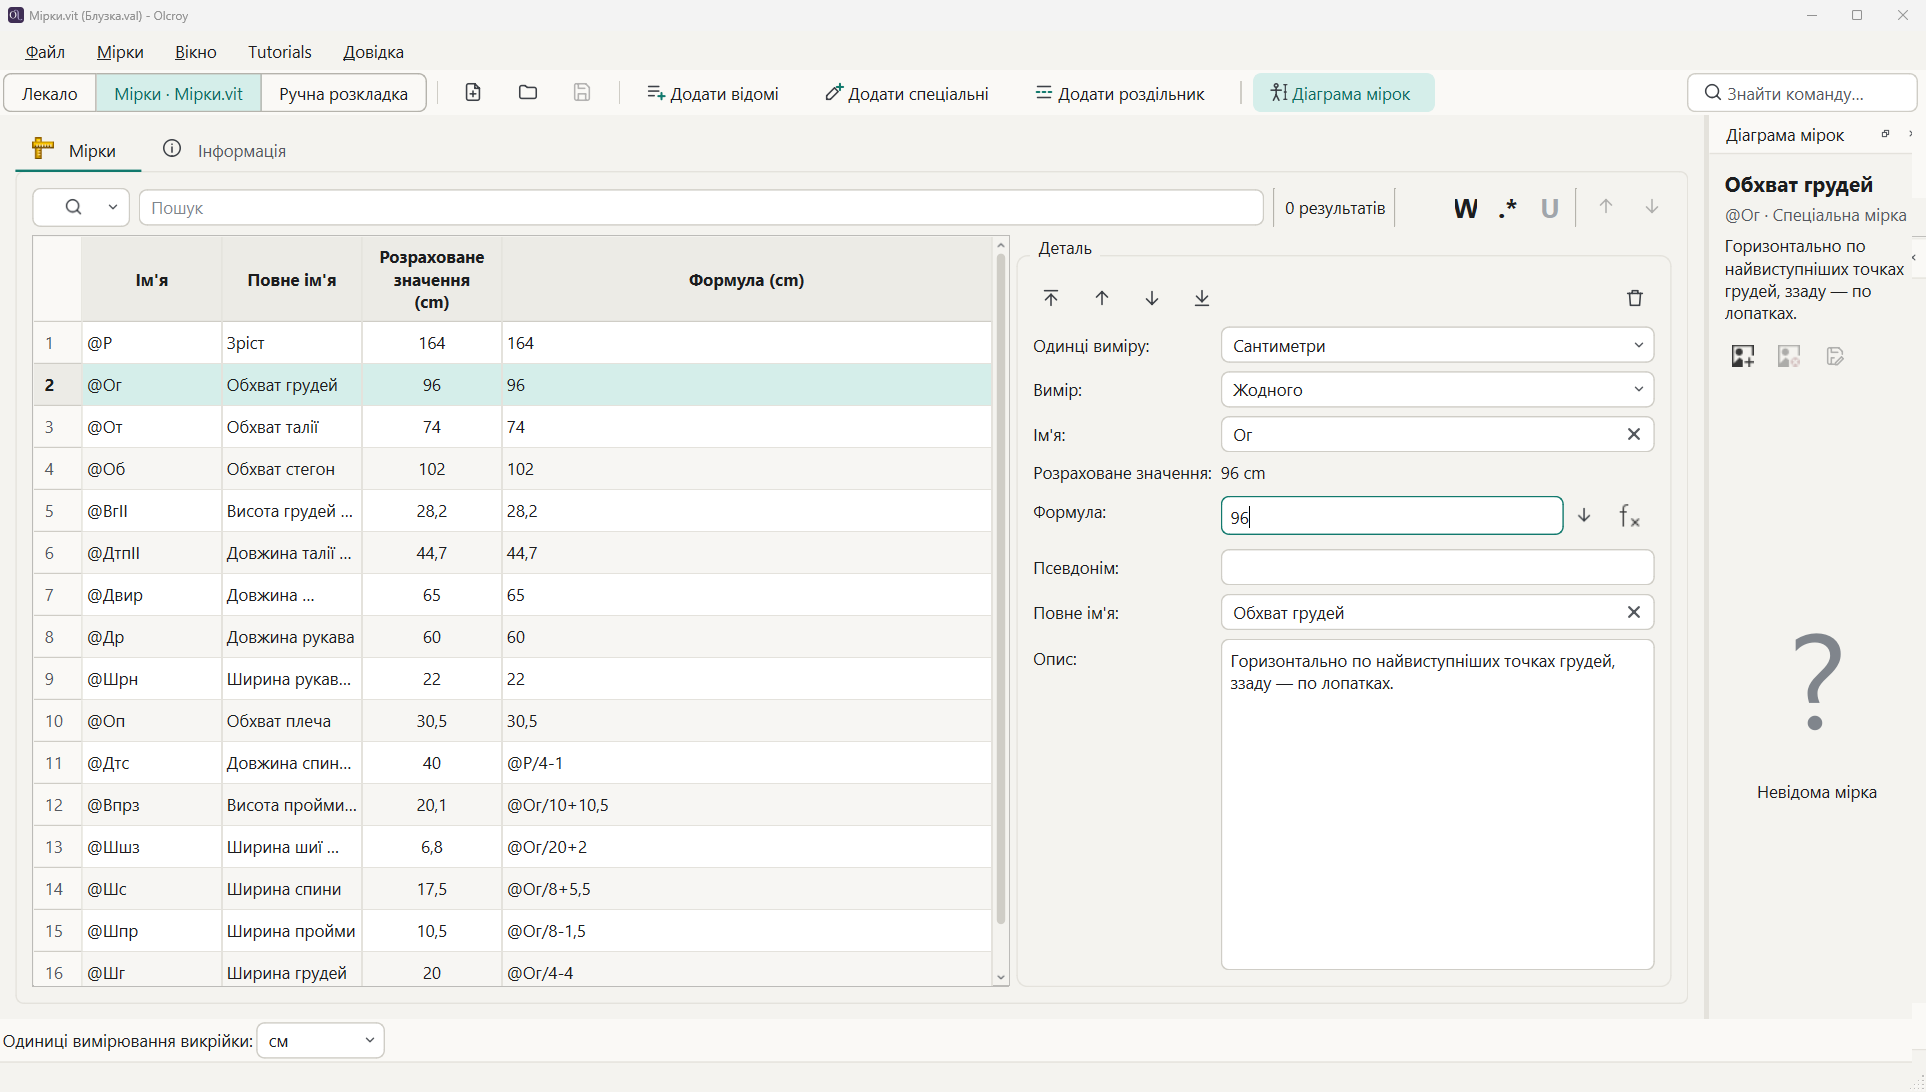
Task: Click the Пошук search input field
Action: click(701, 207)
